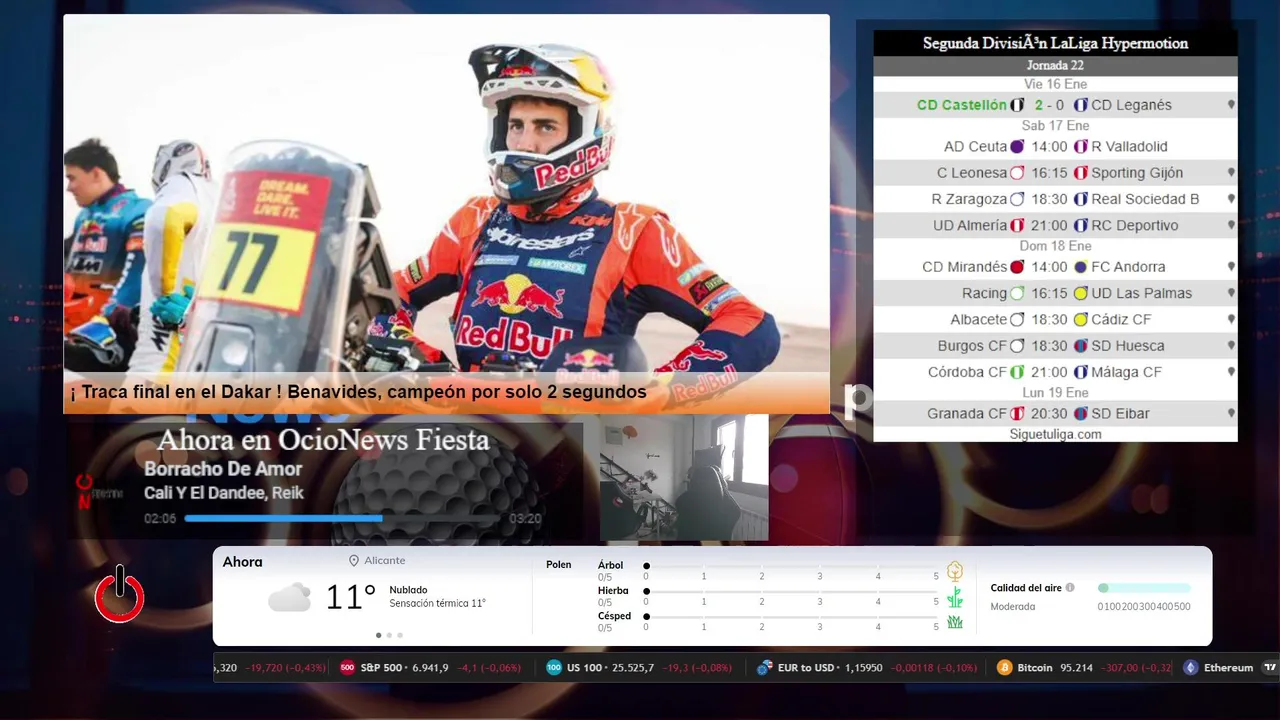Click the CD Leganés team badge

pos(1081,105)
